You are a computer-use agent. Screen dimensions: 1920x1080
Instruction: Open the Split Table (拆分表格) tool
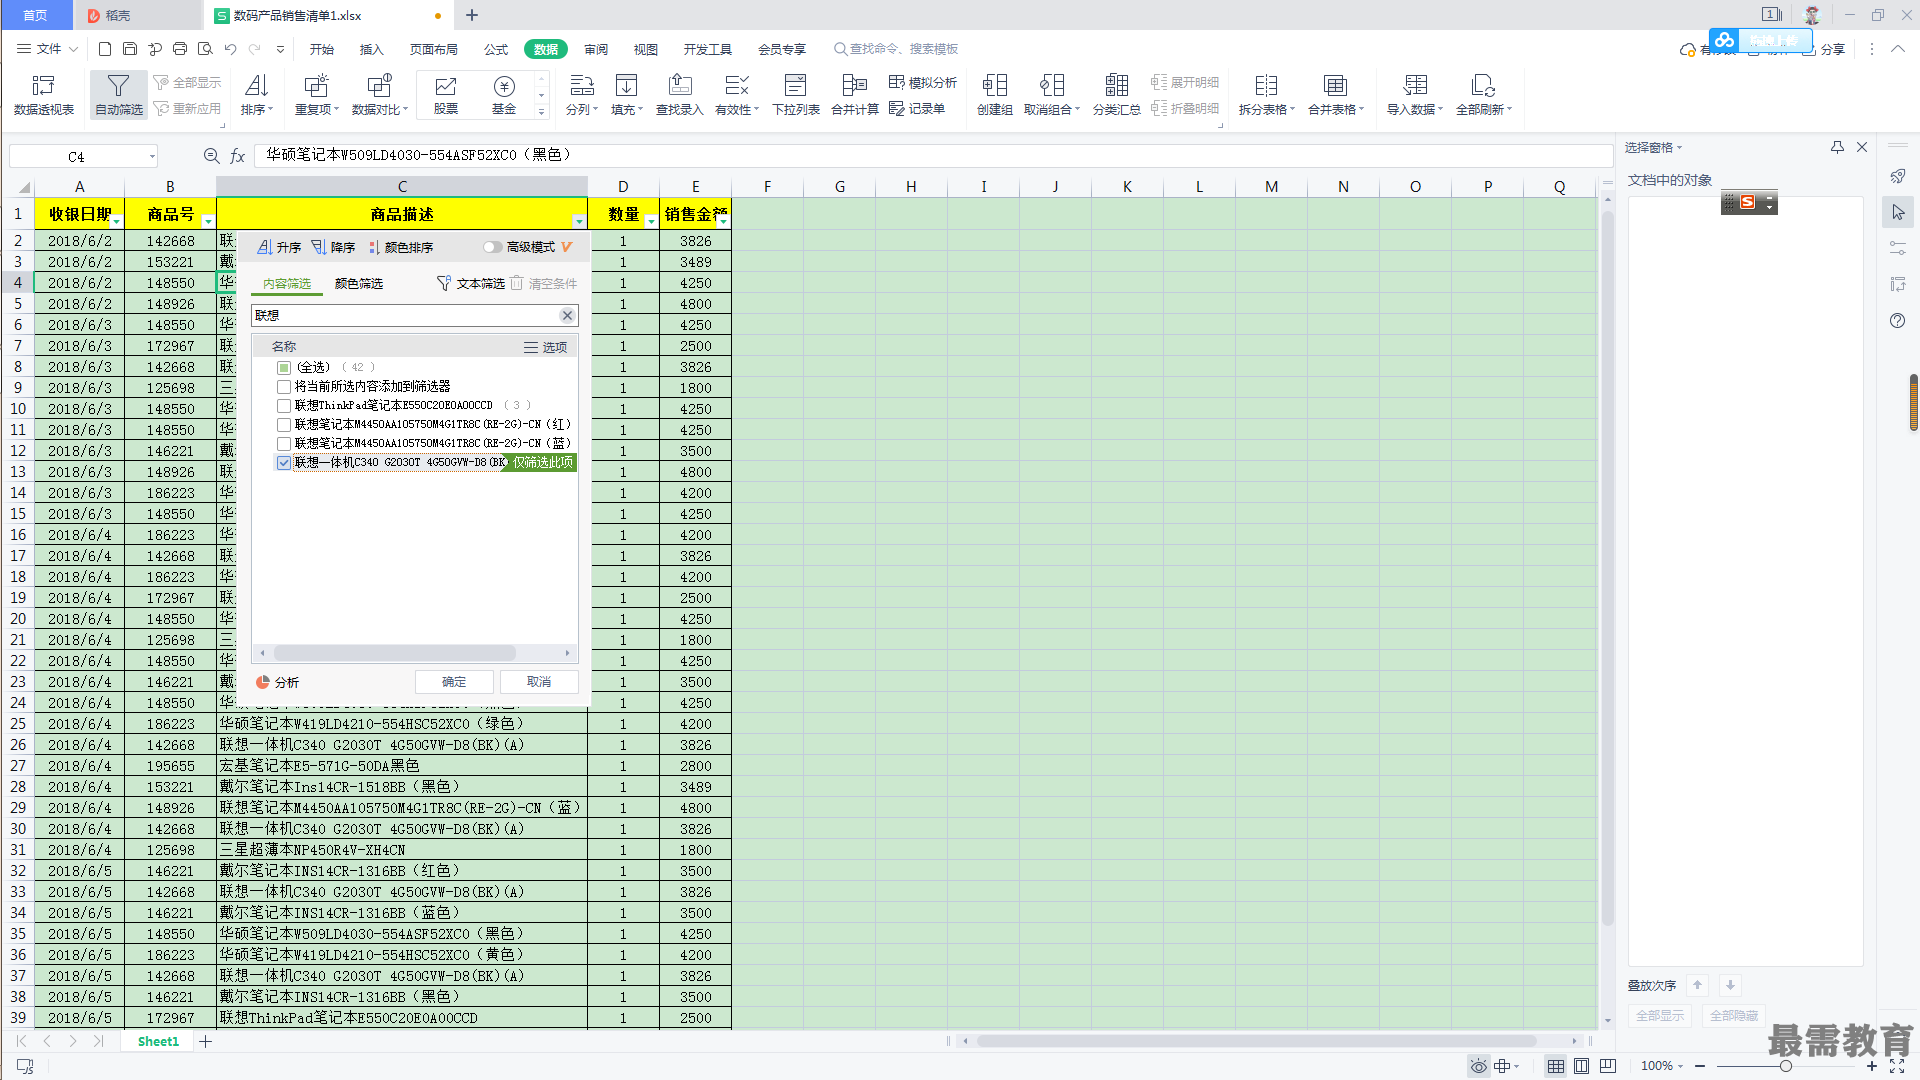pyautogui.click(x=1267, y=95)
